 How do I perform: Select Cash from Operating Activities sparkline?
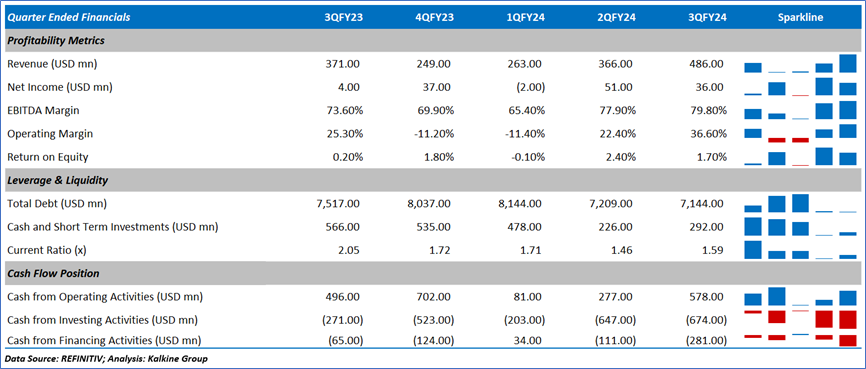pyautogui.click(x=800, y=297)
